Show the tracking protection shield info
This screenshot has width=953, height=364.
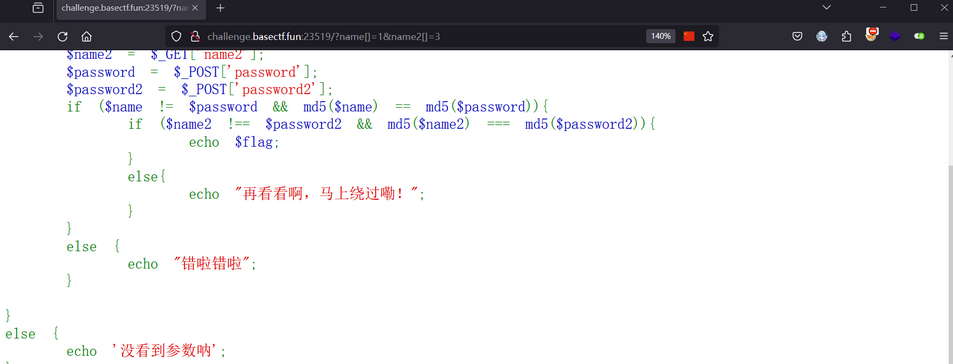[x=176, y=36]
